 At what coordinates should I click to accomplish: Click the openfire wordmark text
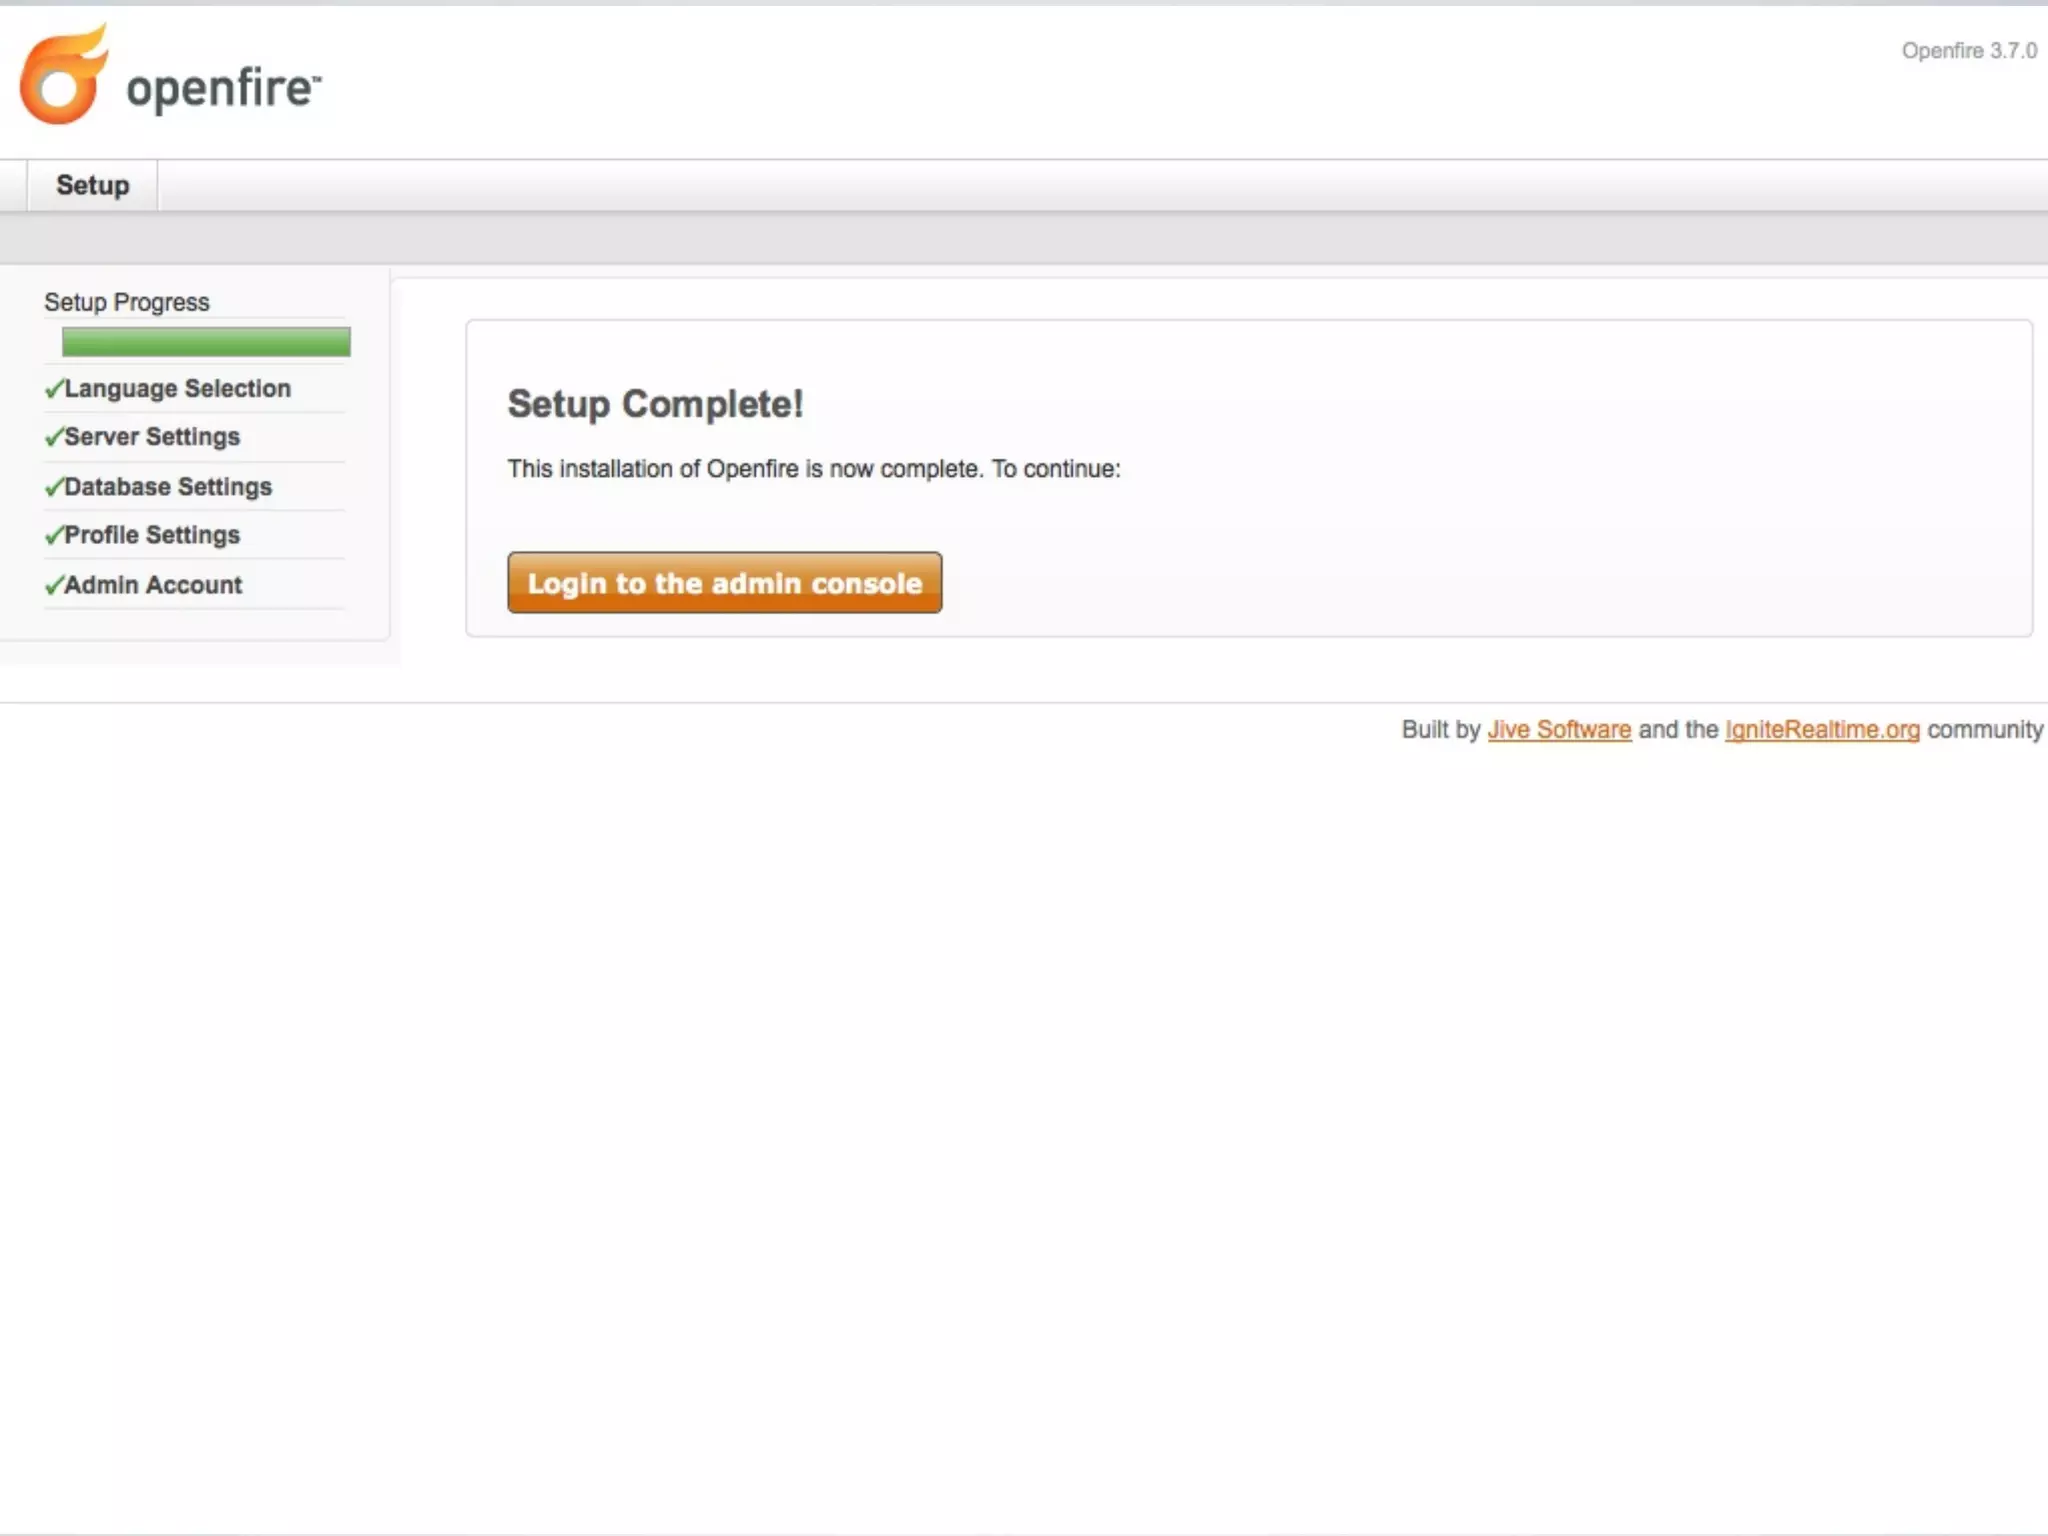(222, 88)
